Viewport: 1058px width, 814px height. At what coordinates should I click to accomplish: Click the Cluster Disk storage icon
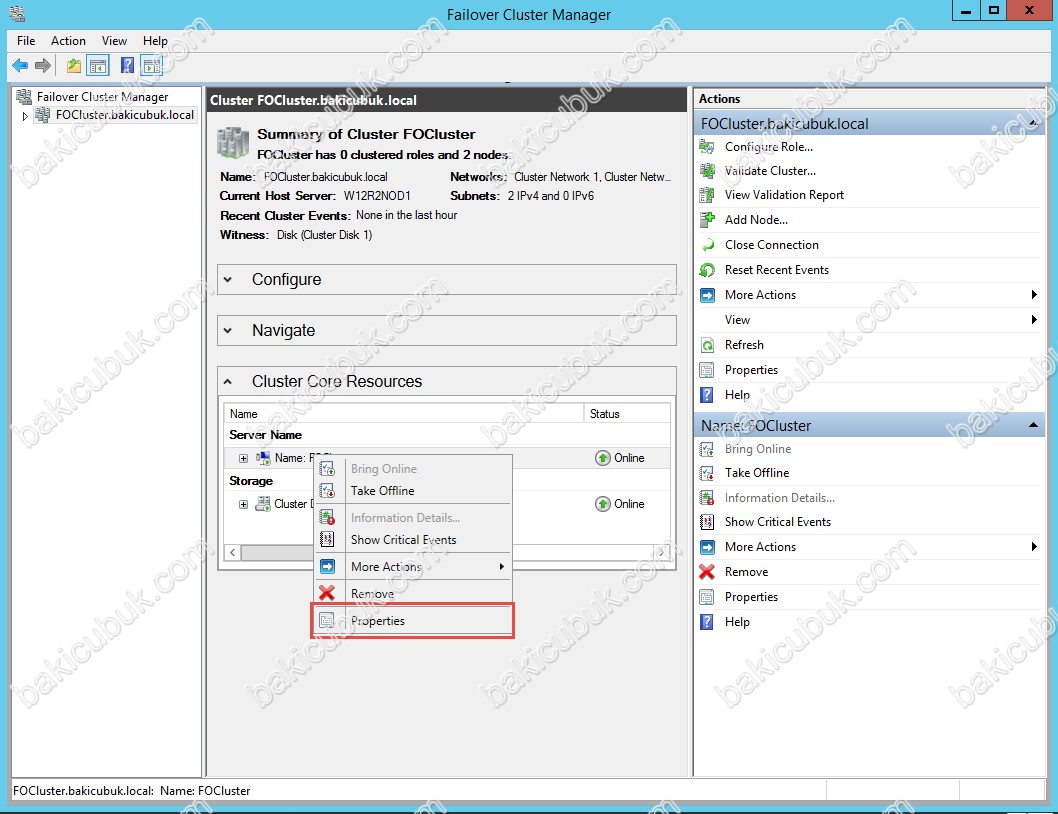(x=262, y=504)
